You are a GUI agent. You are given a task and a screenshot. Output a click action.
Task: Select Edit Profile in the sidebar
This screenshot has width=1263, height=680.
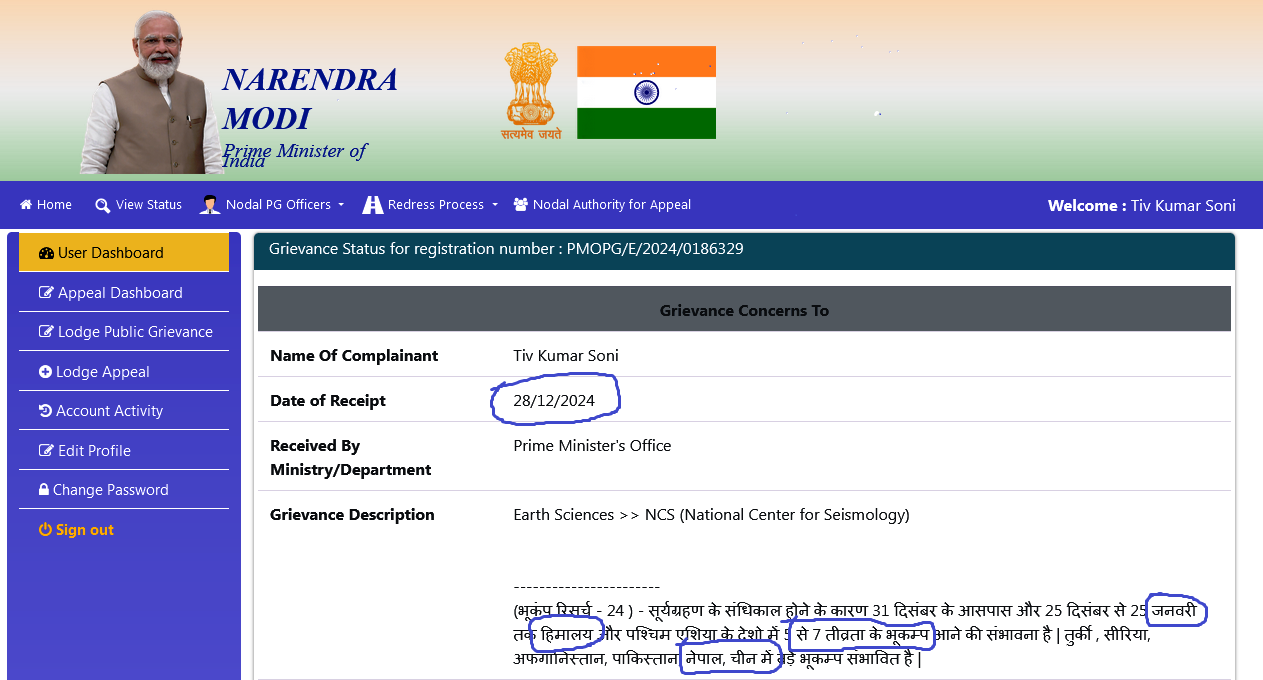(94, 451)
